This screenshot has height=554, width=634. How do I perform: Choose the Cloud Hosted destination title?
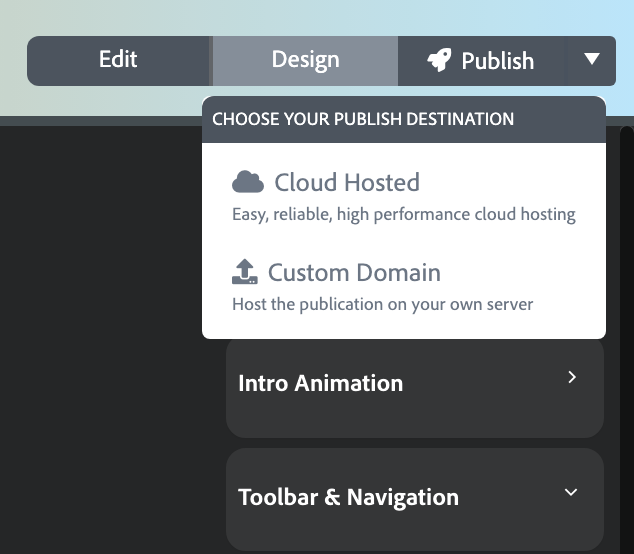[347, 183]
